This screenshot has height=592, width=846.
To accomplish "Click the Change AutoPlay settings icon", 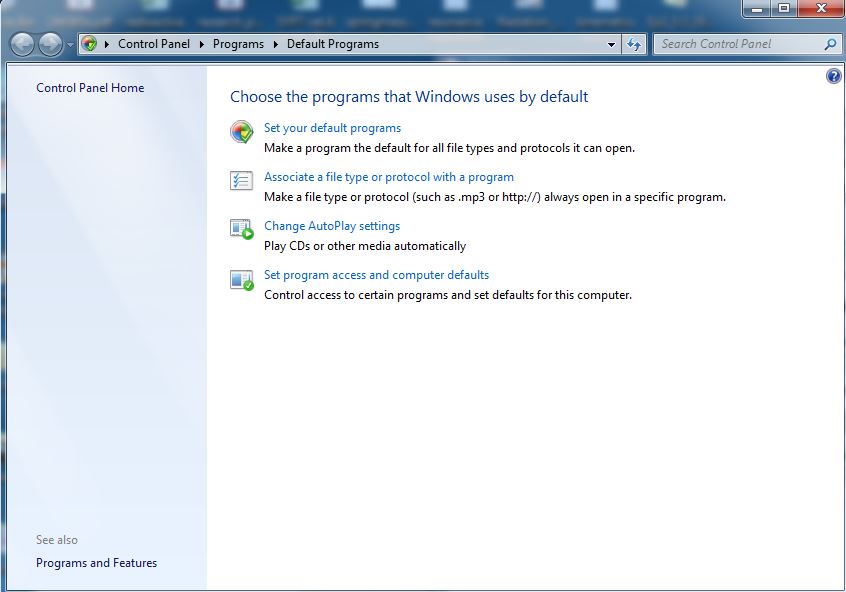I will [242, 229].
